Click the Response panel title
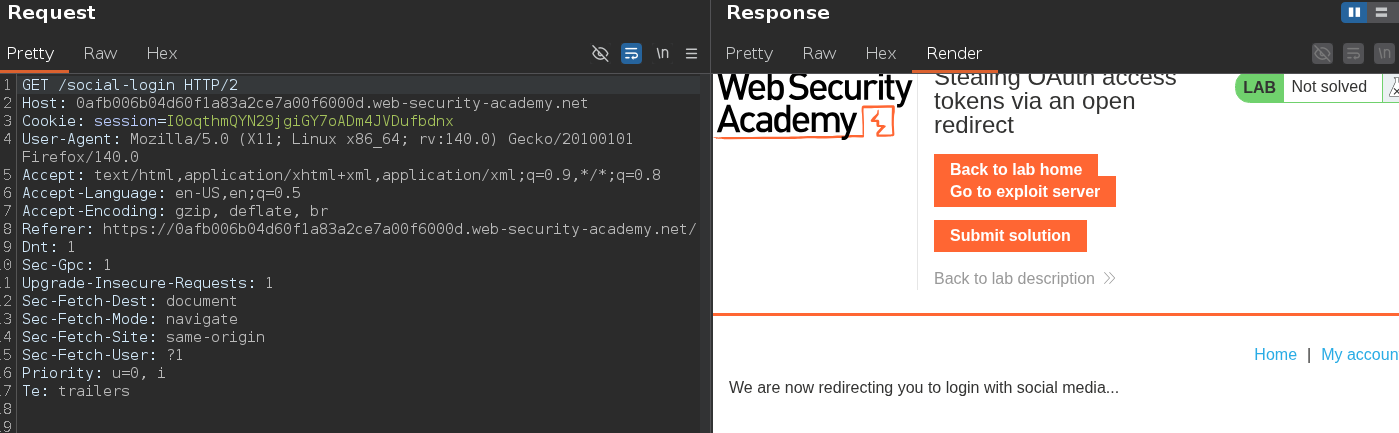Viewport: 1399px width, 433px height. point(778,13)
